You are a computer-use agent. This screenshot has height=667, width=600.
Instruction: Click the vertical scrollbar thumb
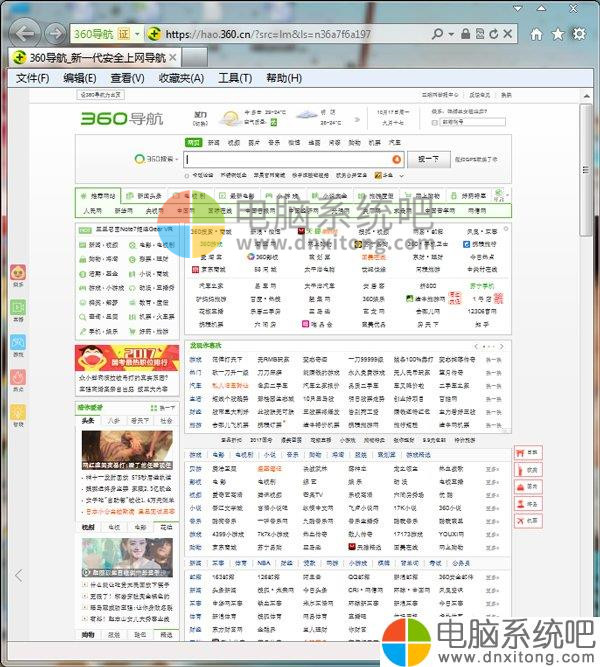[x=586, y=170]
